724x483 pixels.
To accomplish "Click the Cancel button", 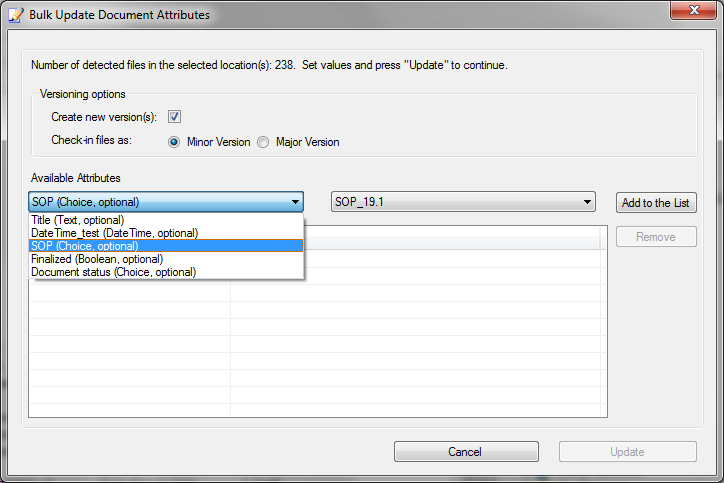I will coord(466,452).
